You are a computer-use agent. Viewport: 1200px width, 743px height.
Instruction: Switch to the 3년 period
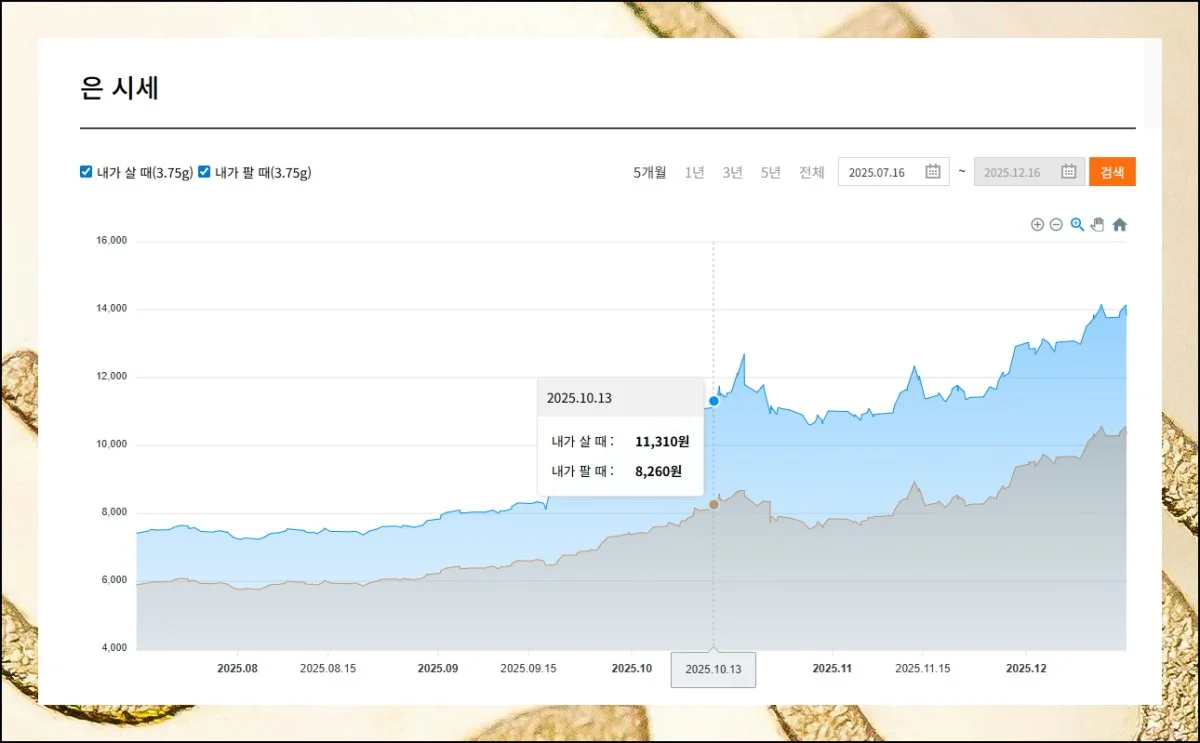732,172
